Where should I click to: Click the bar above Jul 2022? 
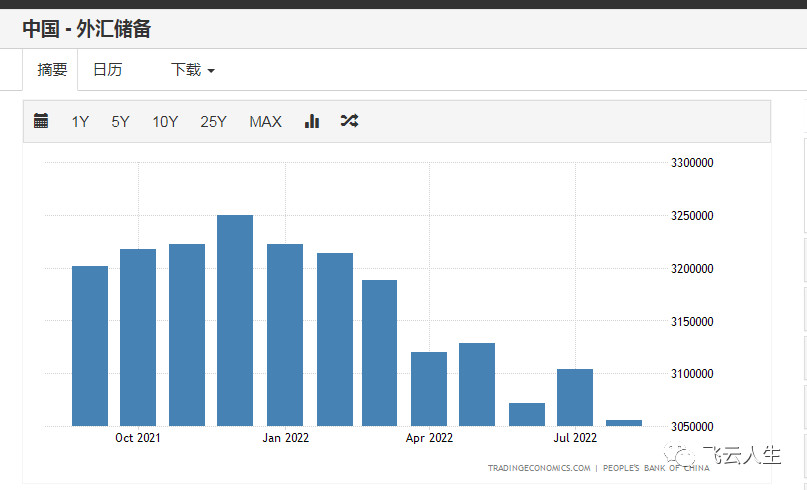(575, 397)
